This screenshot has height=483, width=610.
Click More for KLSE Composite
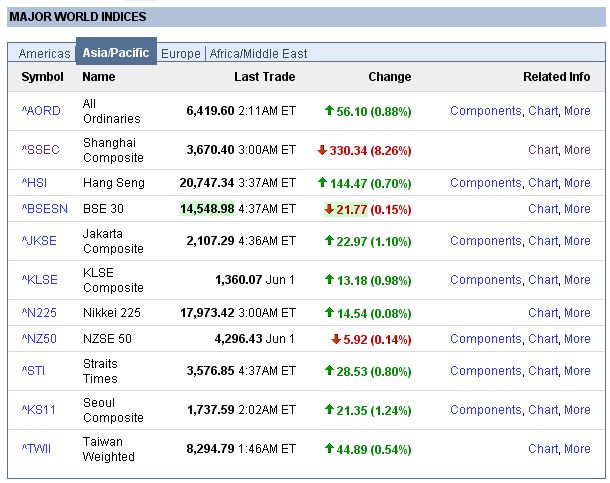click(x=577, y=280)
